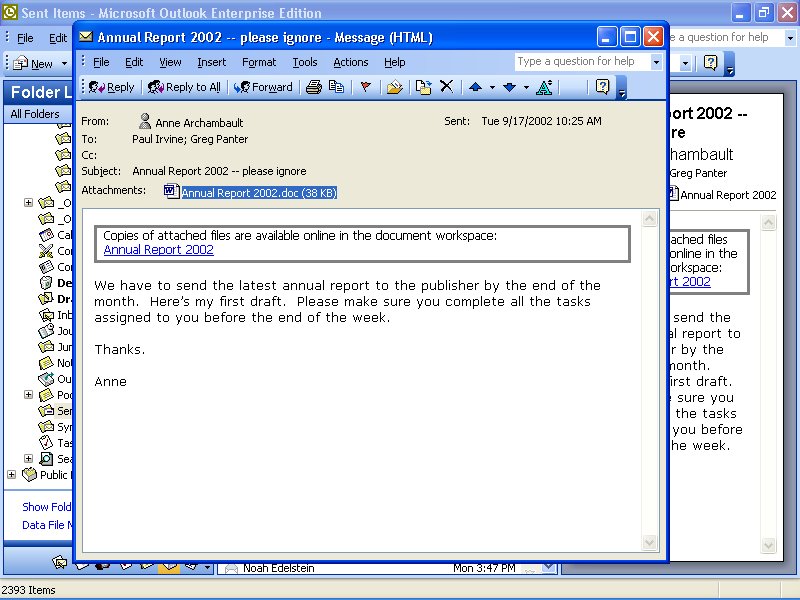Screen dimensions: 800x600
Task: Click 'Type a question for help' field
Action: tap(581, 62)
